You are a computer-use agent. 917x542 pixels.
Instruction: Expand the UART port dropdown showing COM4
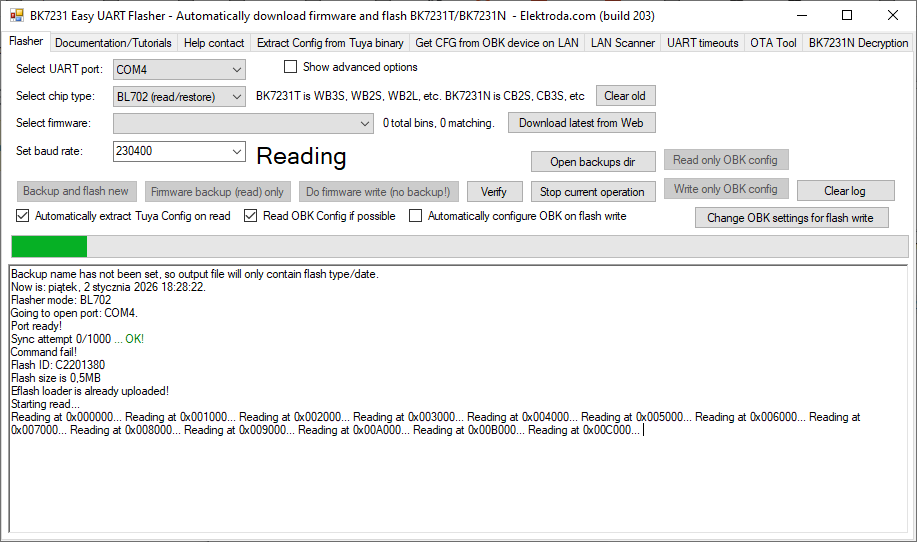click(179, 70)
